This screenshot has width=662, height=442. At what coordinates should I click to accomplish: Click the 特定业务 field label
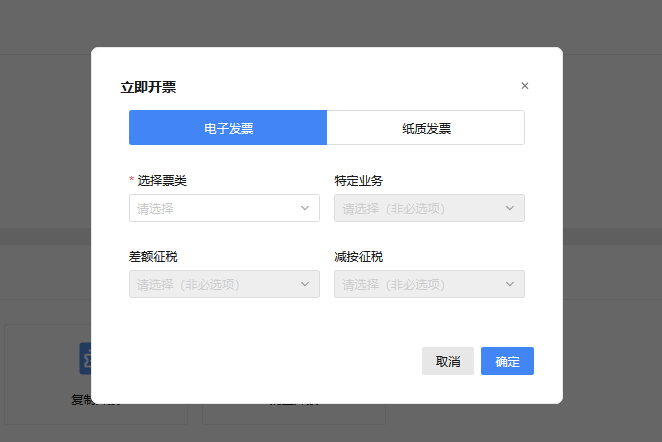click(x=358, y=181)
